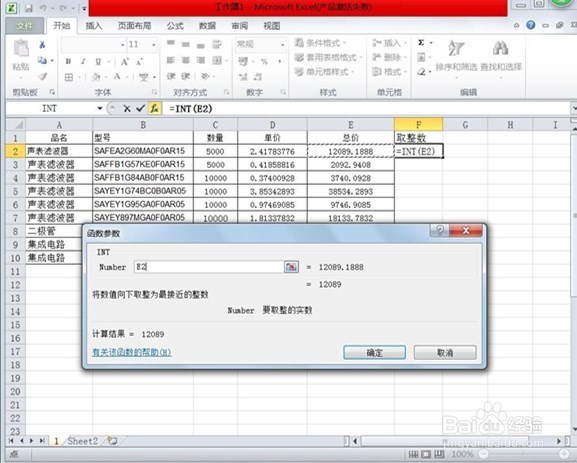Toggle Align Text Left
Screen dimensions: 577x463
click(x=170, y=60)
